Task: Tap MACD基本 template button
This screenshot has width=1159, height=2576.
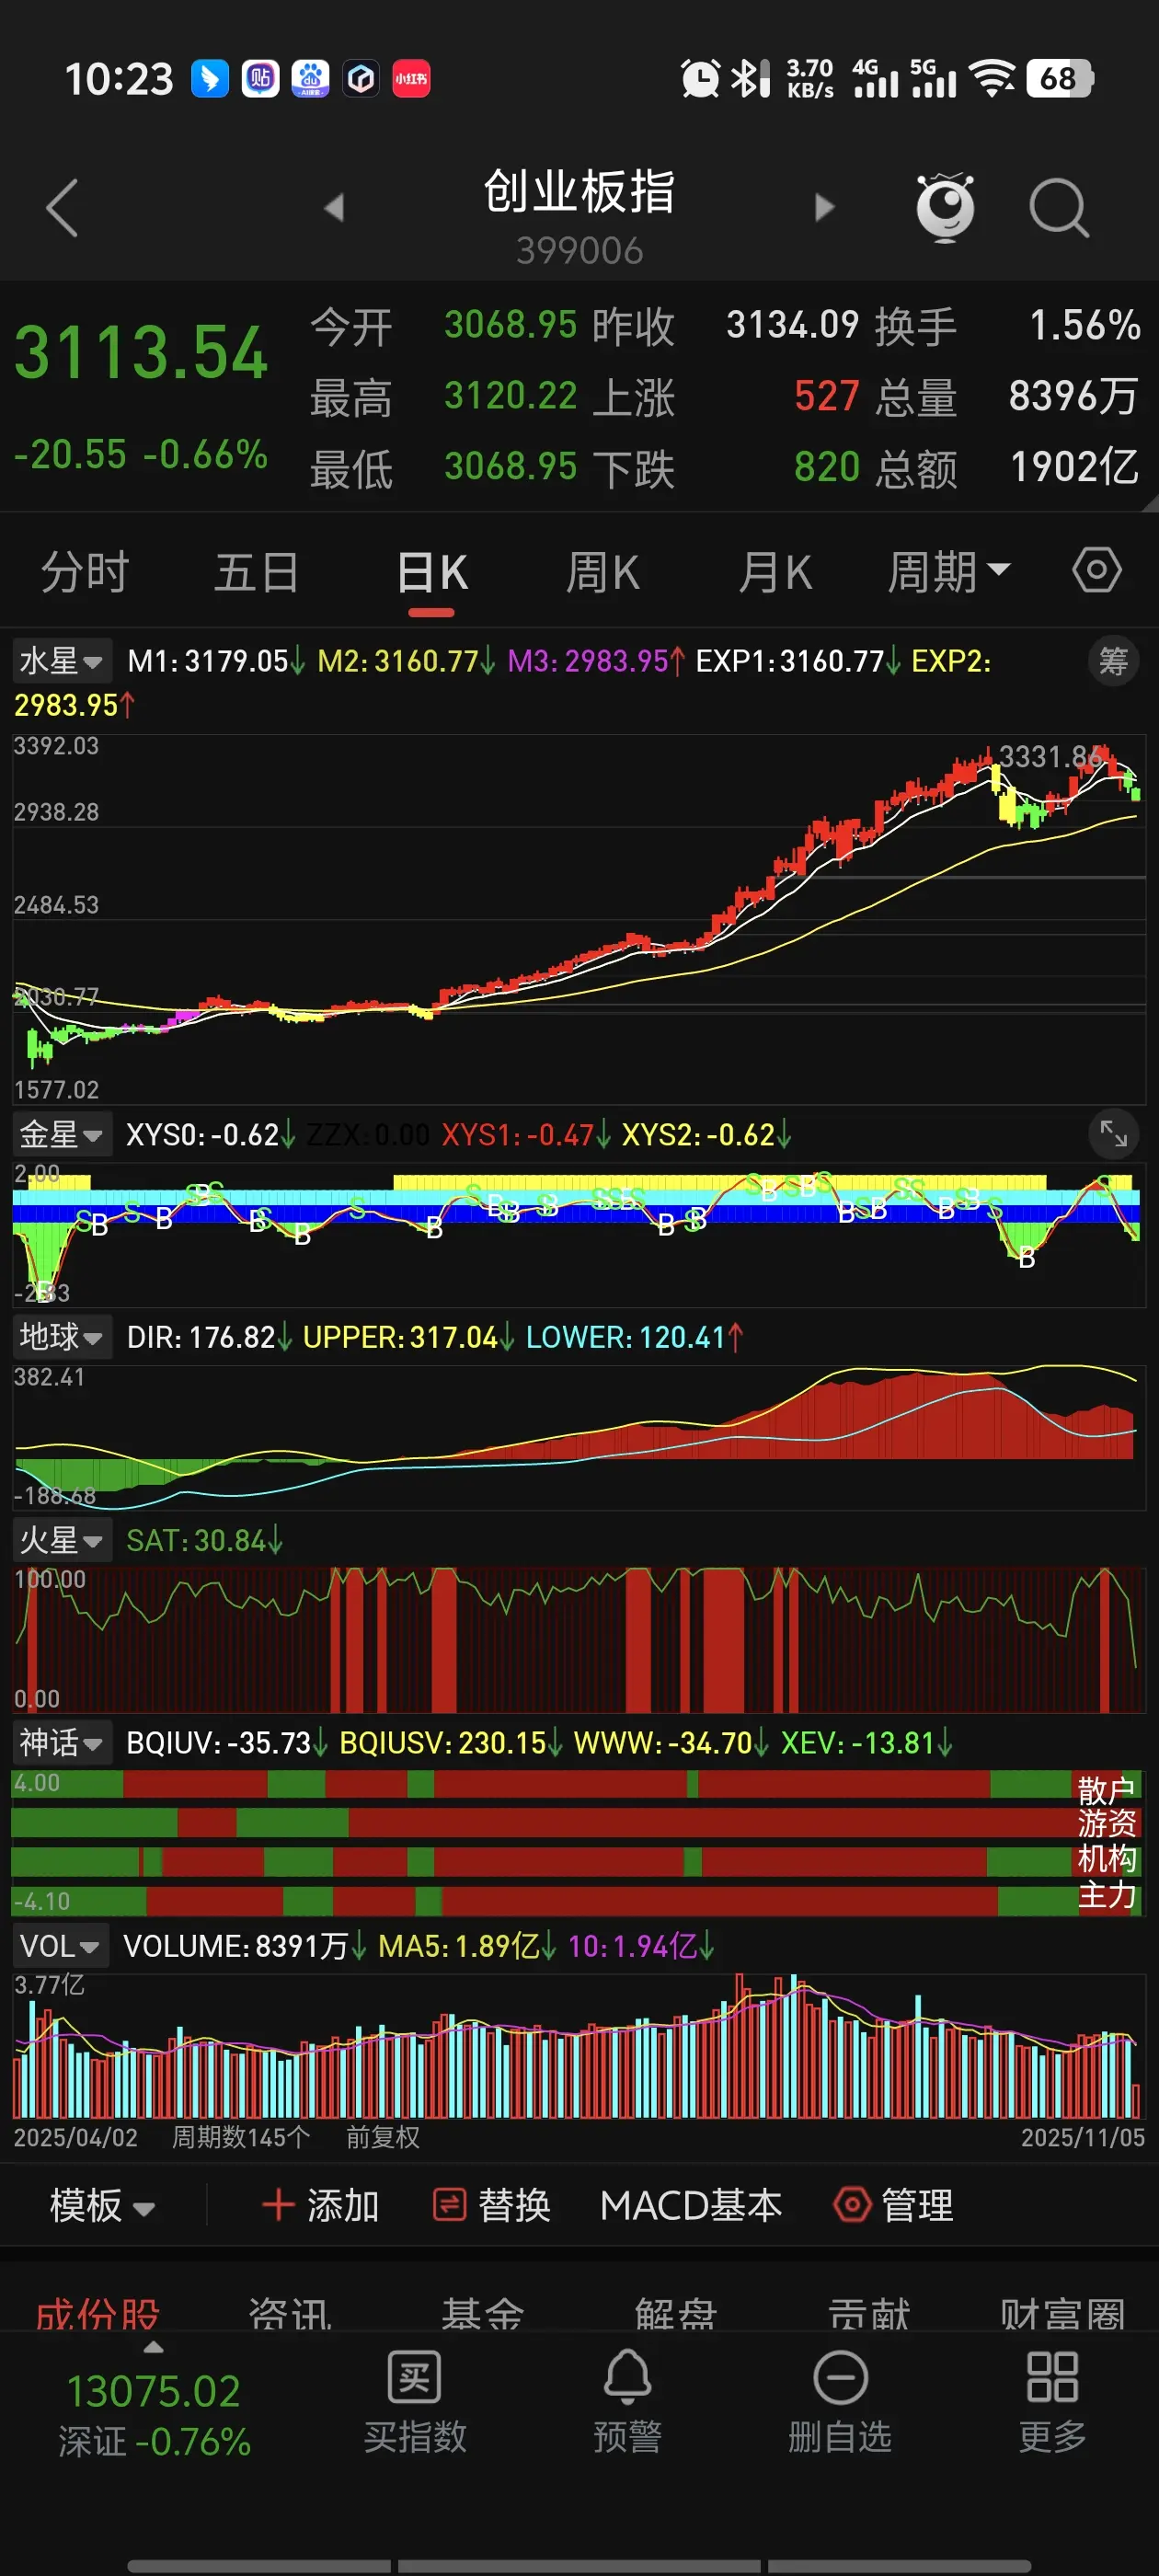Action: (691, 2205)
